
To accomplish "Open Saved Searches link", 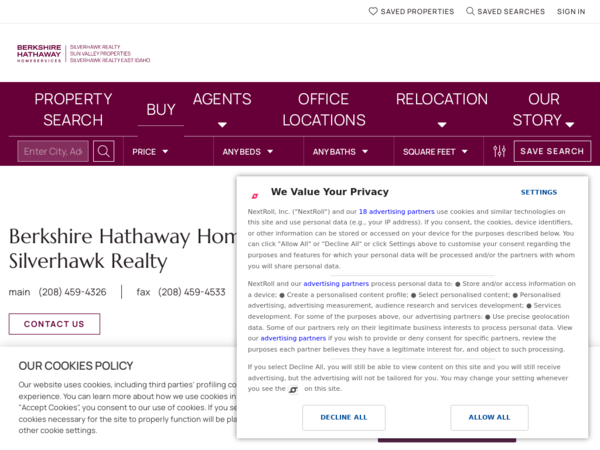I will (x=505, y=11).
